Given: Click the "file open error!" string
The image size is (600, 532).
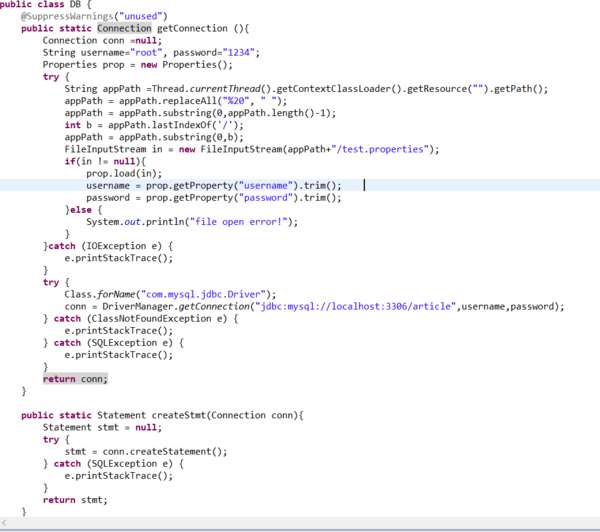Looking at the screenshot, I should pyautogui.click(x=238, y=222).
